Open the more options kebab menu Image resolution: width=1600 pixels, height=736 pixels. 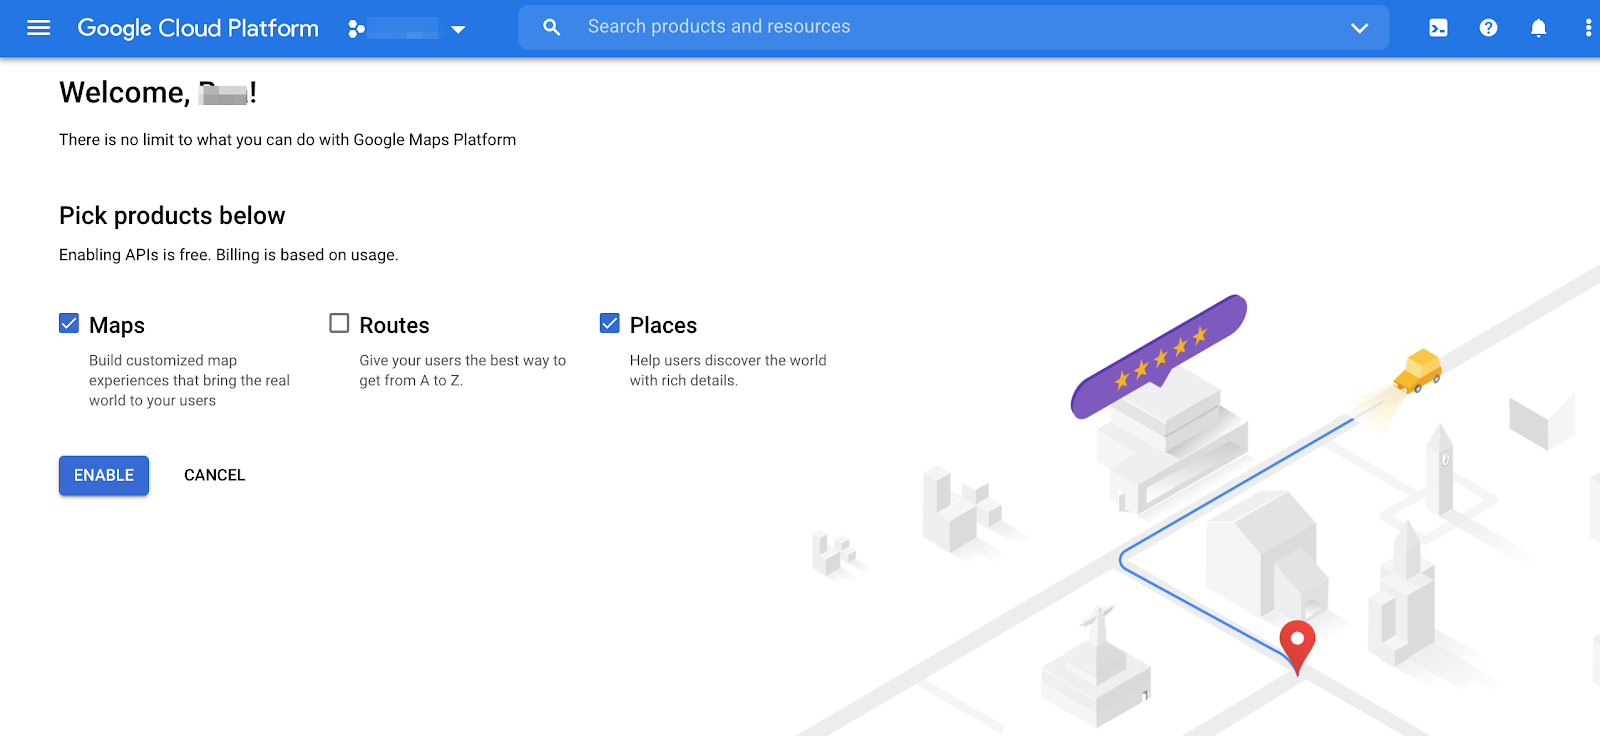coord(1588,28)
